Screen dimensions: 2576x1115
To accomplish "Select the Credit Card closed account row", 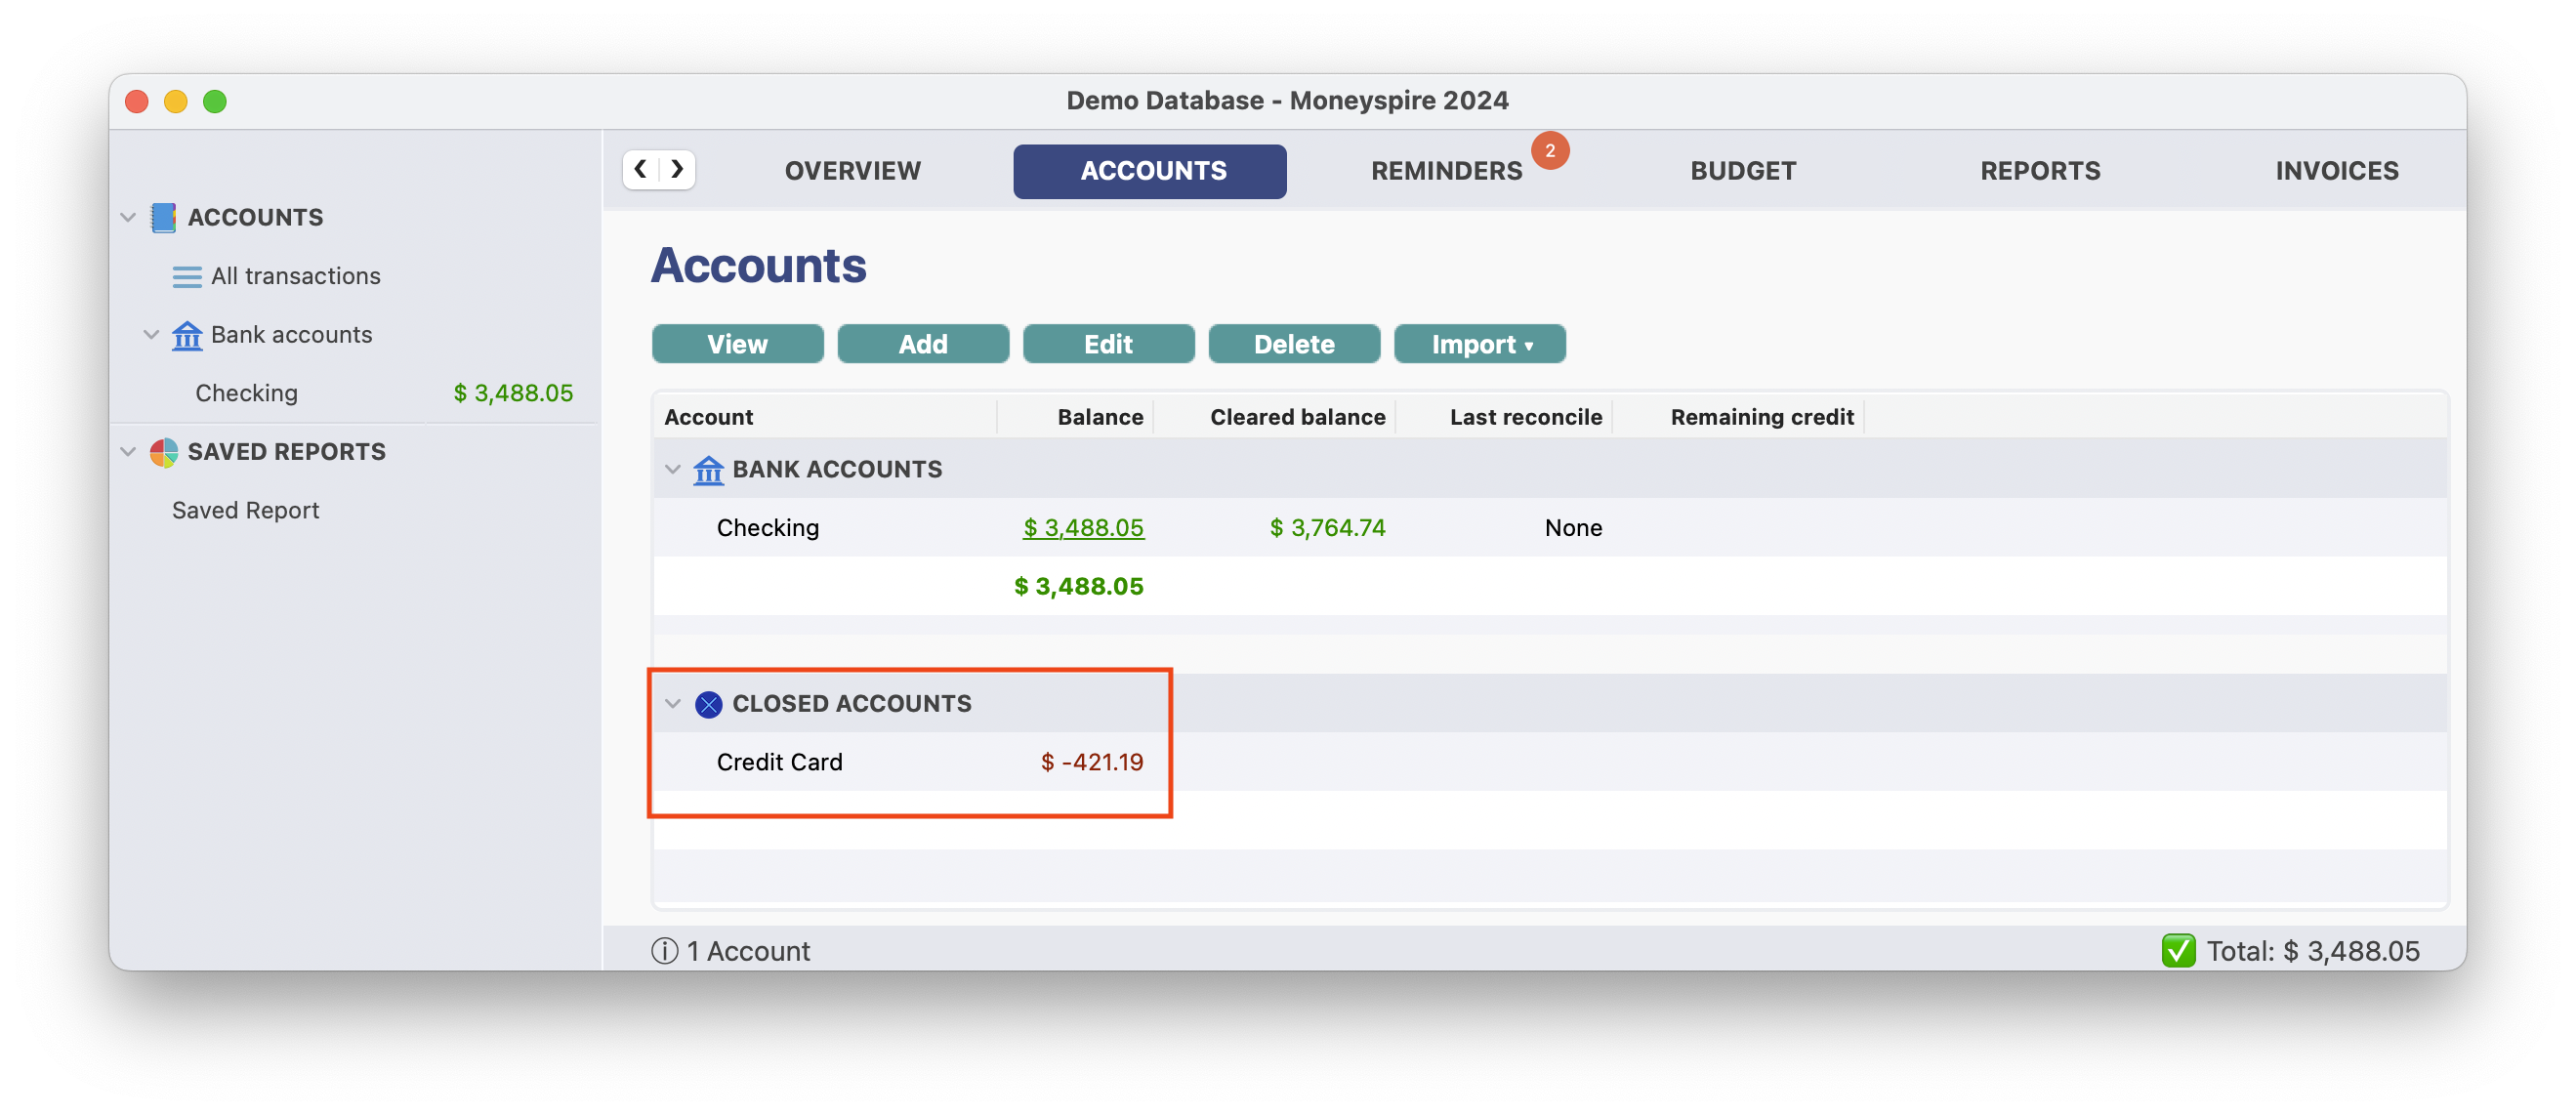I will (1549, 762).
